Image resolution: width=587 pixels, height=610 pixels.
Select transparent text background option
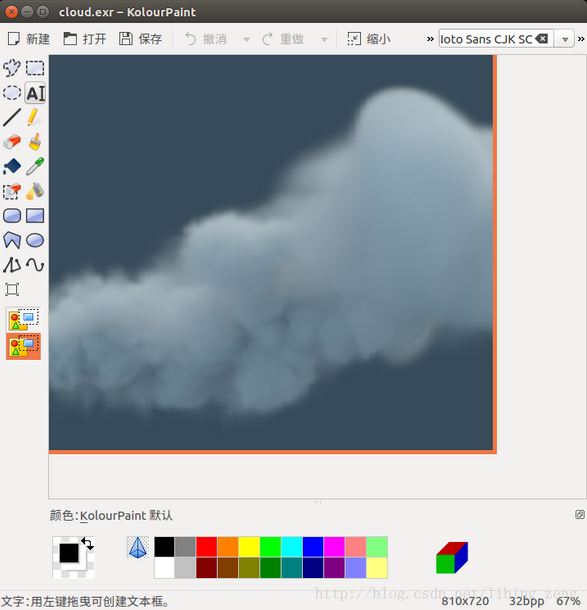point(23,346)
